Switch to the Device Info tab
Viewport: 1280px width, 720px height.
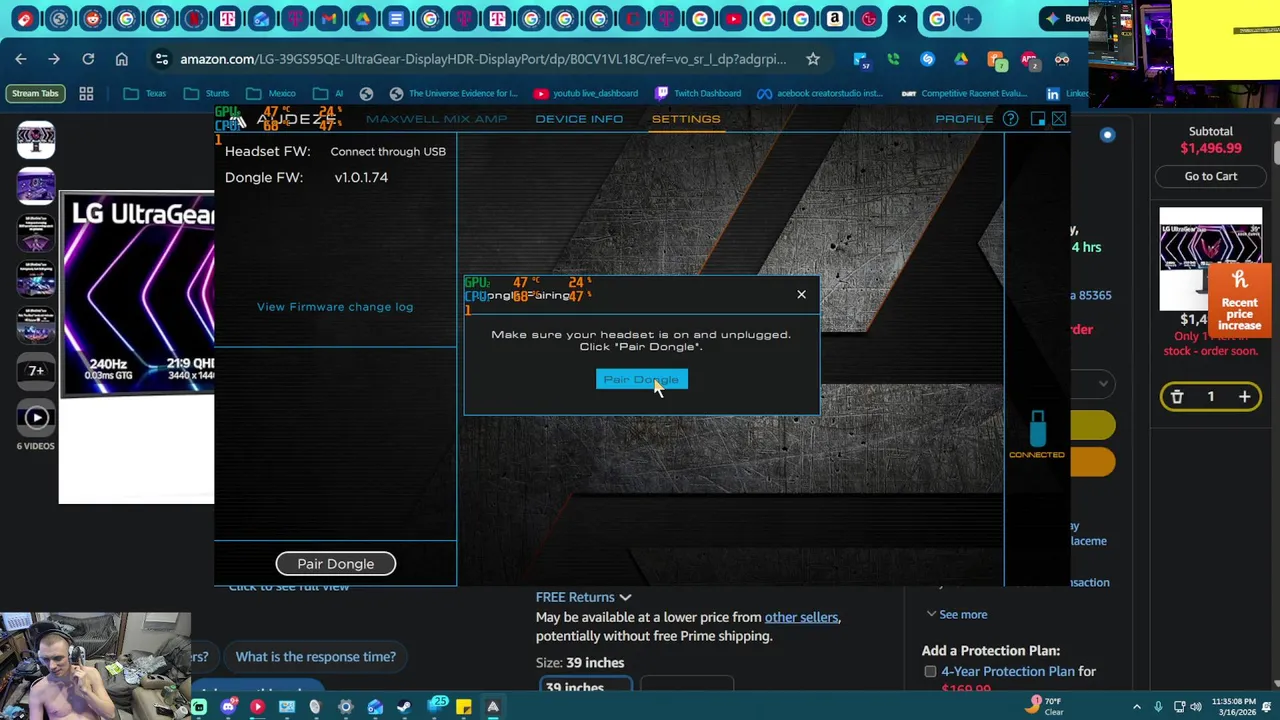[579, 119]
